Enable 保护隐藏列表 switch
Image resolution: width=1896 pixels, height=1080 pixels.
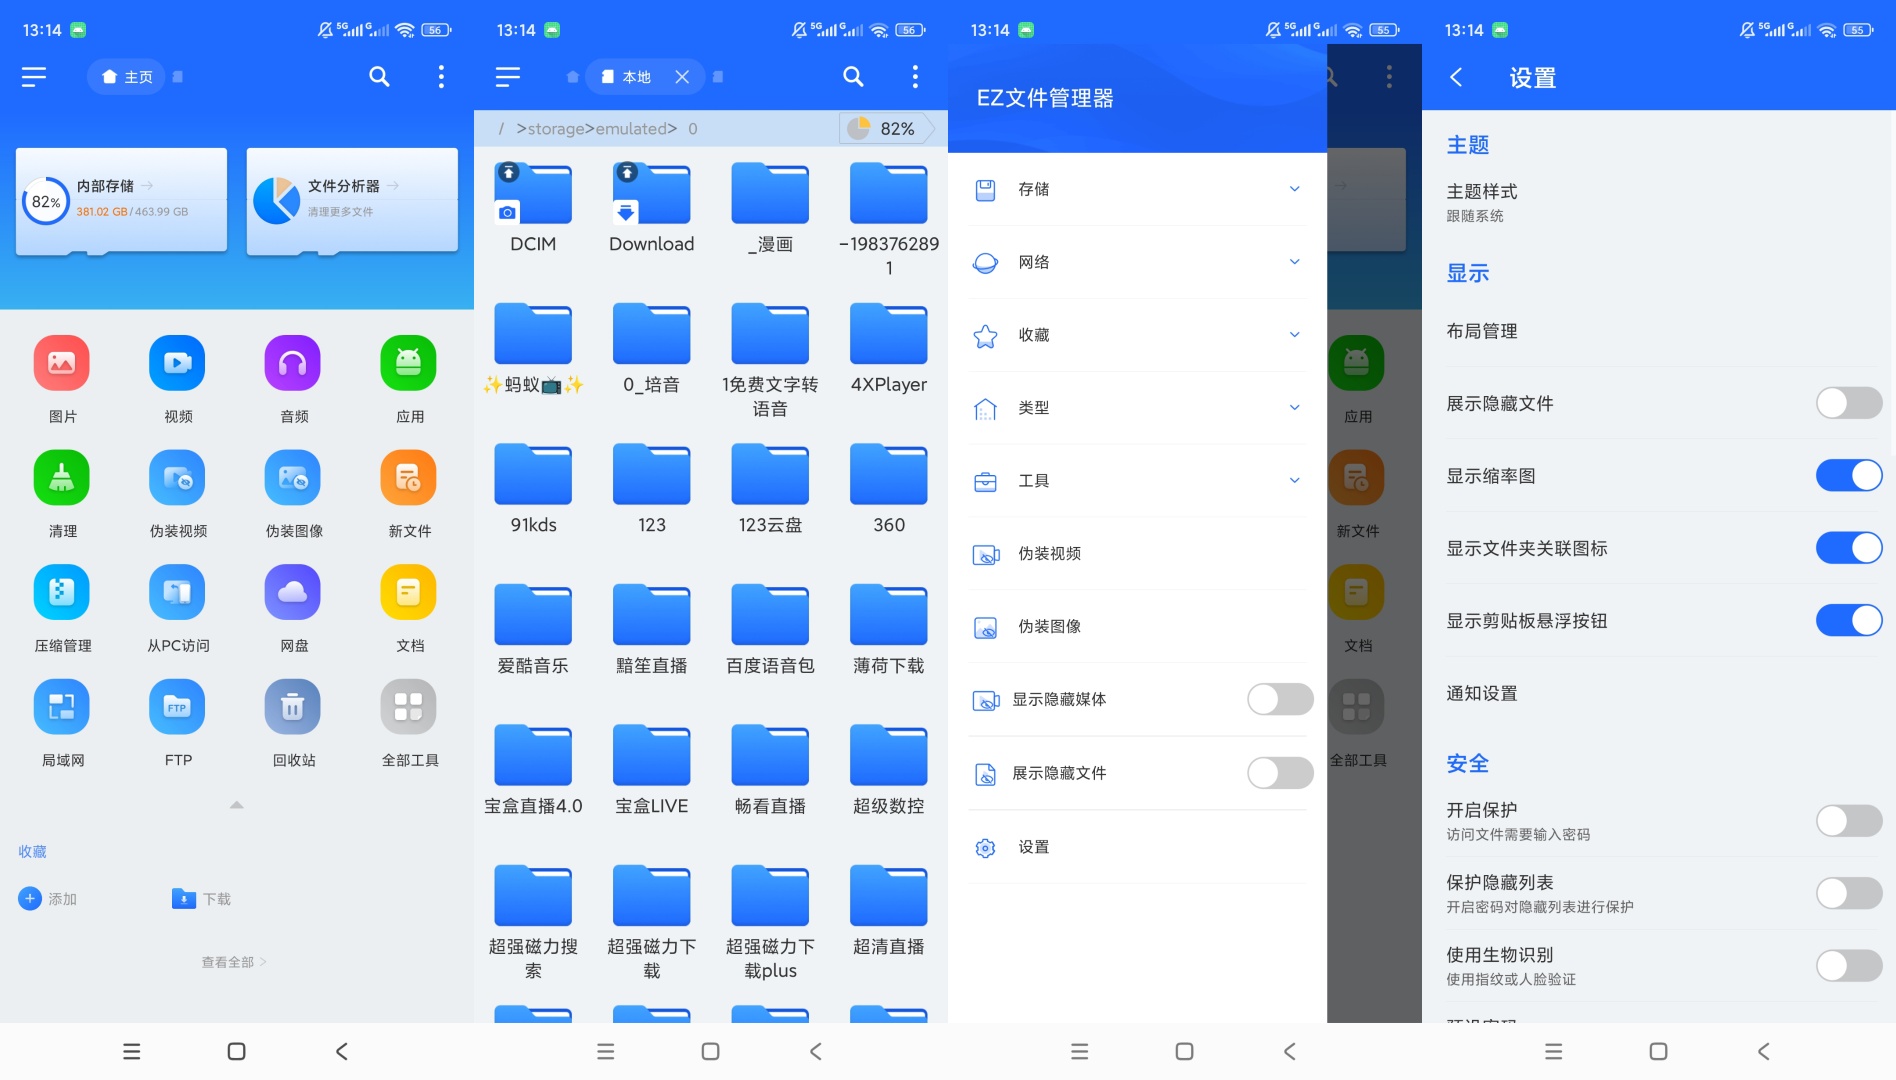click(1849, 893)
